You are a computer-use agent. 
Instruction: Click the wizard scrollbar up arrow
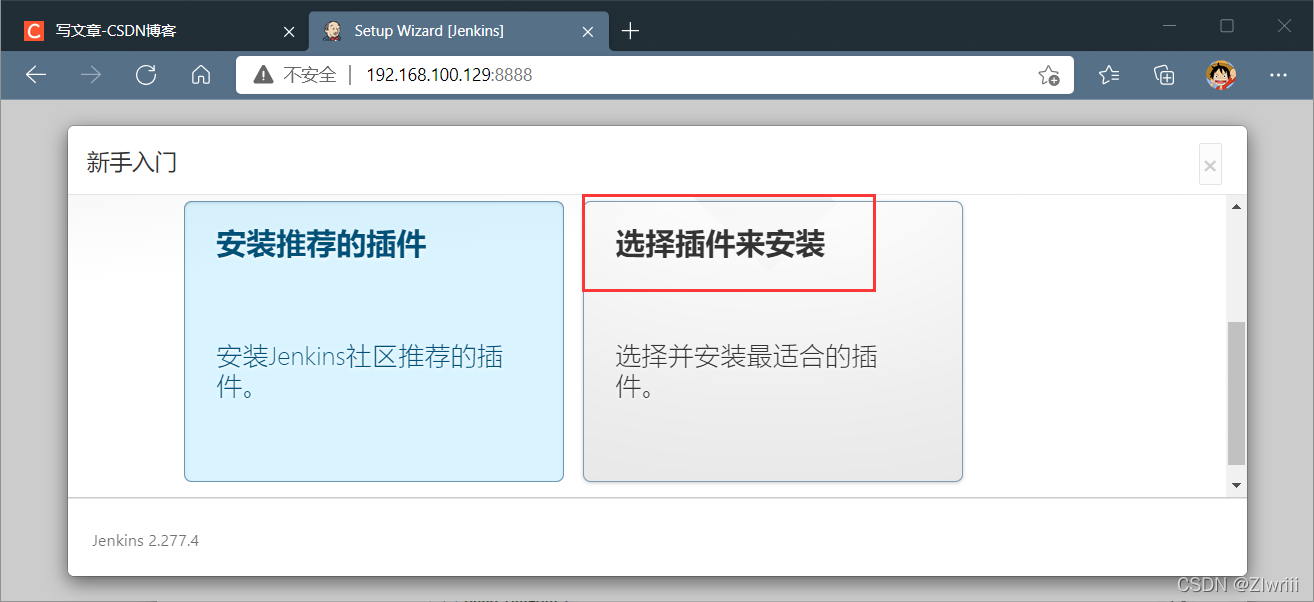click(1236, 207)
